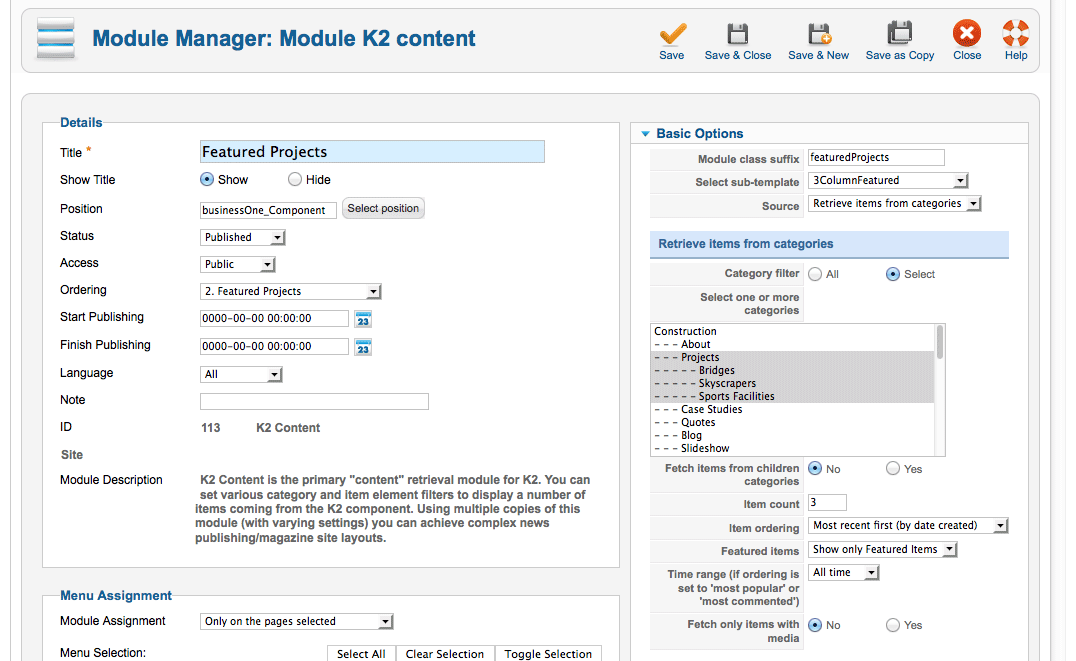Select Construction in the categories list

[x=793, y=332]
